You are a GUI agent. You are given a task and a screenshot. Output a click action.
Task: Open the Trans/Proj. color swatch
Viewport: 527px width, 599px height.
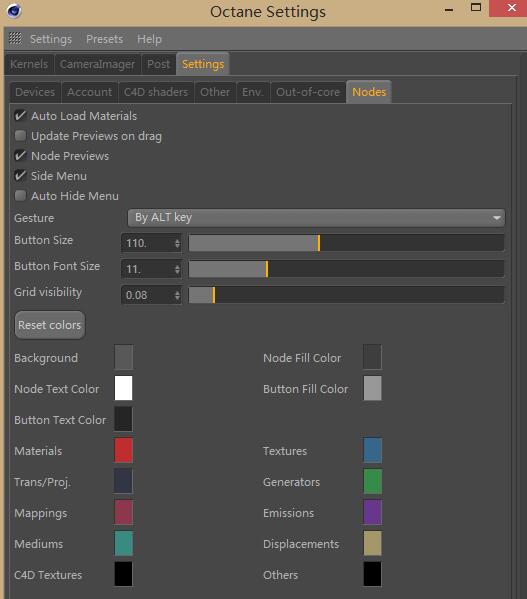point(123,481)
